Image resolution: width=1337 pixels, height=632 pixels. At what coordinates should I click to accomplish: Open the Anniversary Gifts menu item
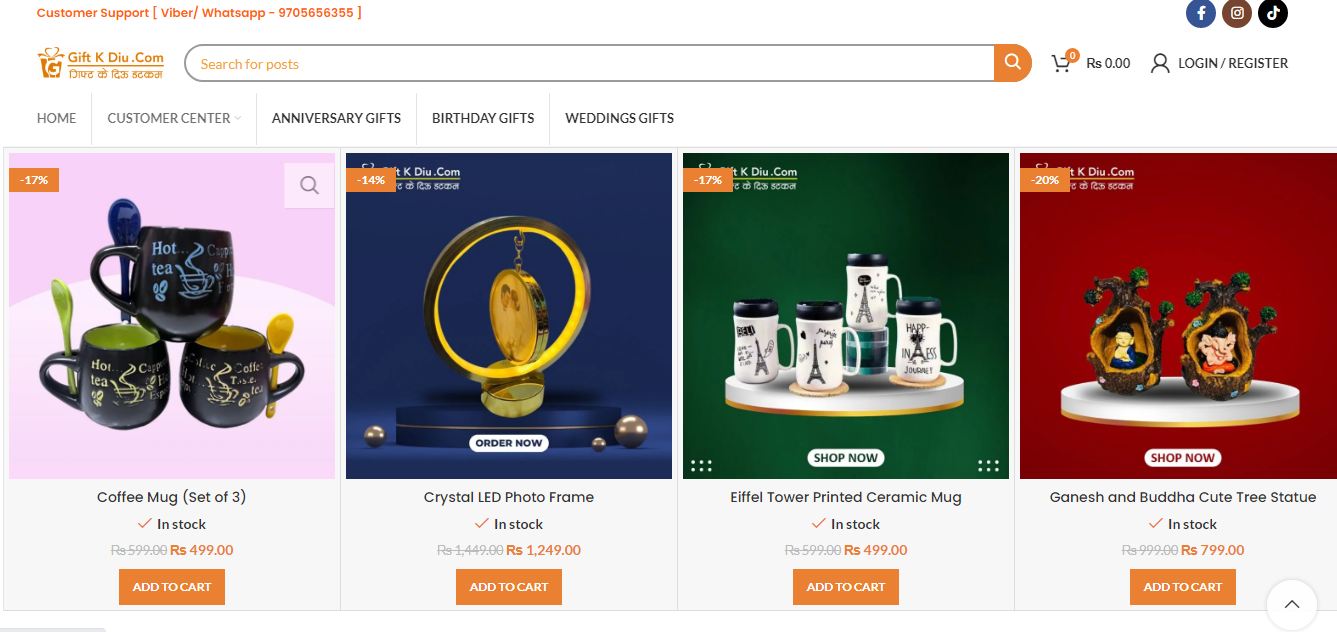pos(336,118)
